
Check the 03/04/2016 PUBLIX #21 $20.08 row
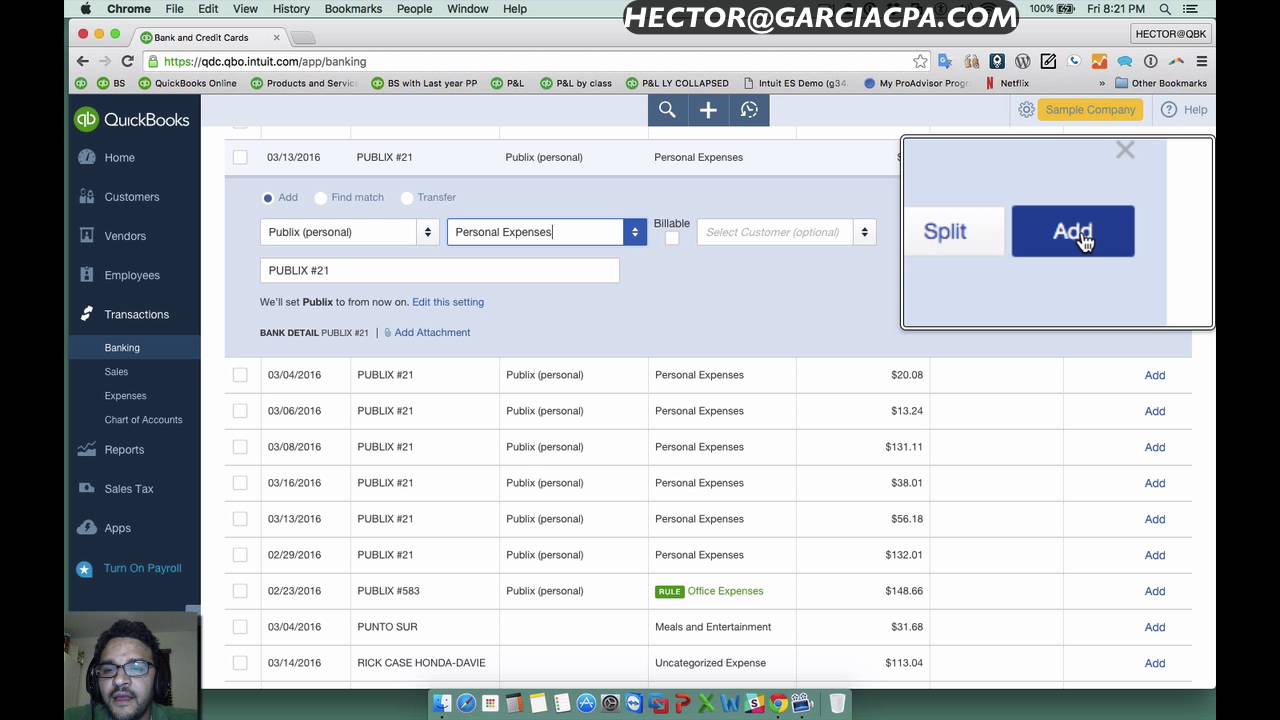[x=240, y=375]
